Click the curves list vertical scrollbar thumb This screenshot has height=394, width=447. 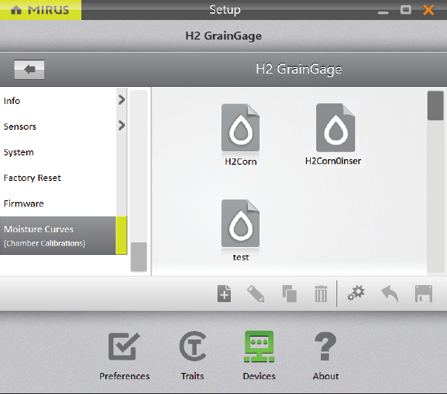click(x=435, y=106)
